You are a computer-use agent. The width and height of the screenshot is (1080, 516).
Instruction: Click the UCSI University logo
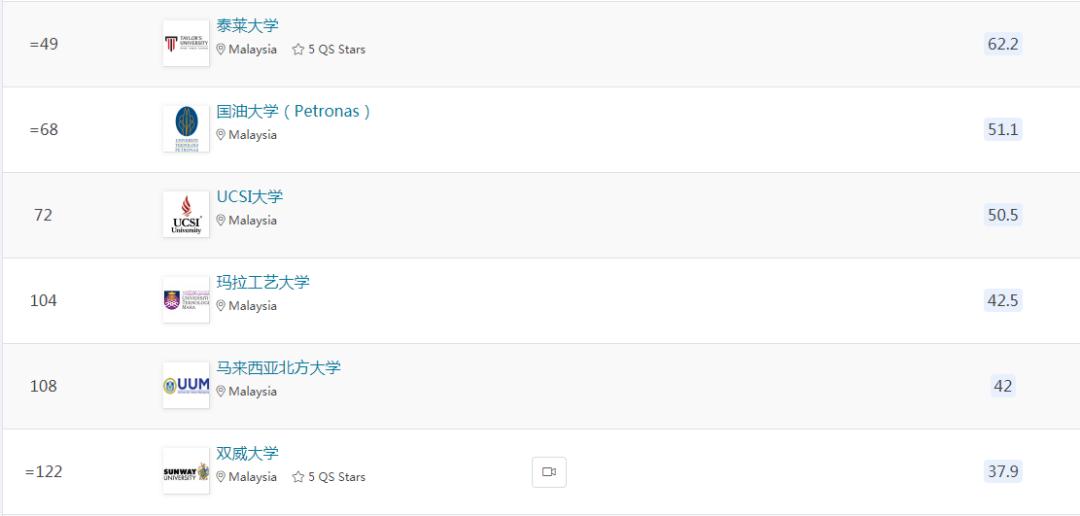[x=186, y=214]
